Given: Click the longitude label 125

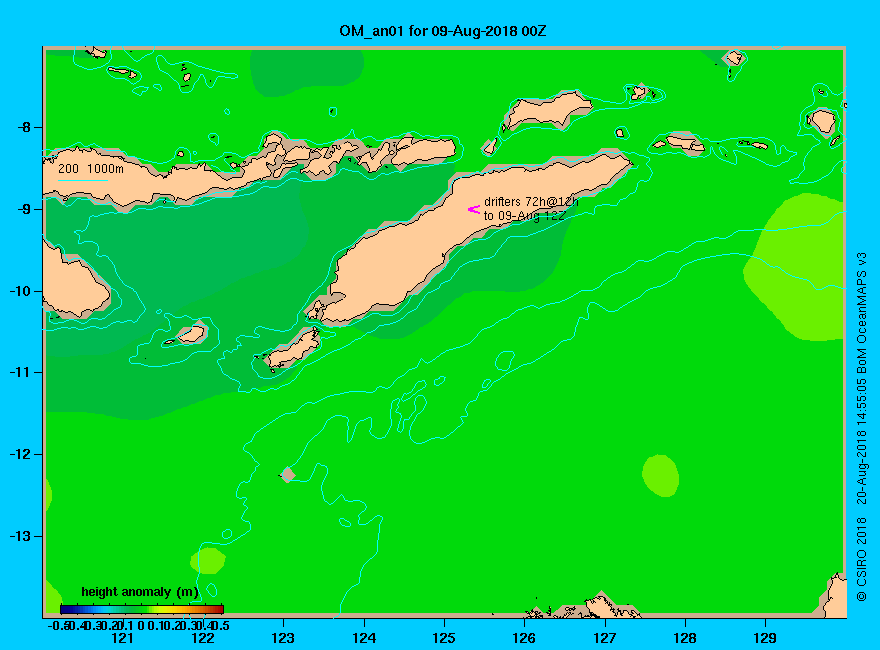Looking at the screenshot, I should (x=444, y=638).
